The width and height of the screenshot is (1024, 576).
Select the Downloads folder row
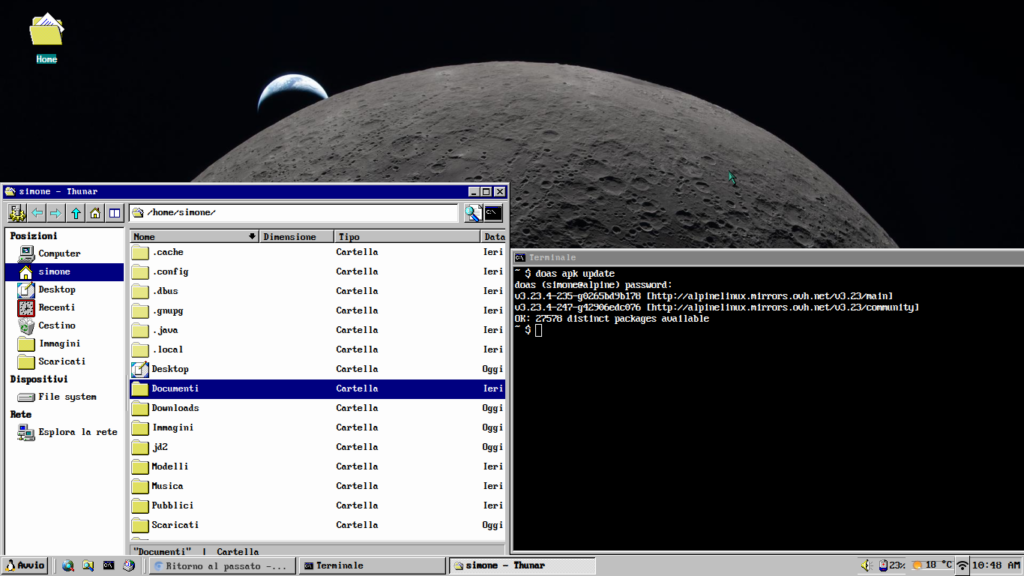click(x=317, y=408)
